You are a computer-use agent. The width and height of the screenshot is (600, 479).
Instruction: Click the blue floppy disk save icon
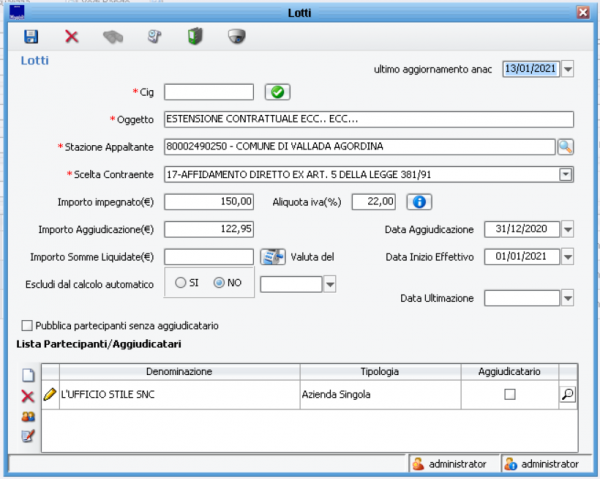(x=31, y=37)
